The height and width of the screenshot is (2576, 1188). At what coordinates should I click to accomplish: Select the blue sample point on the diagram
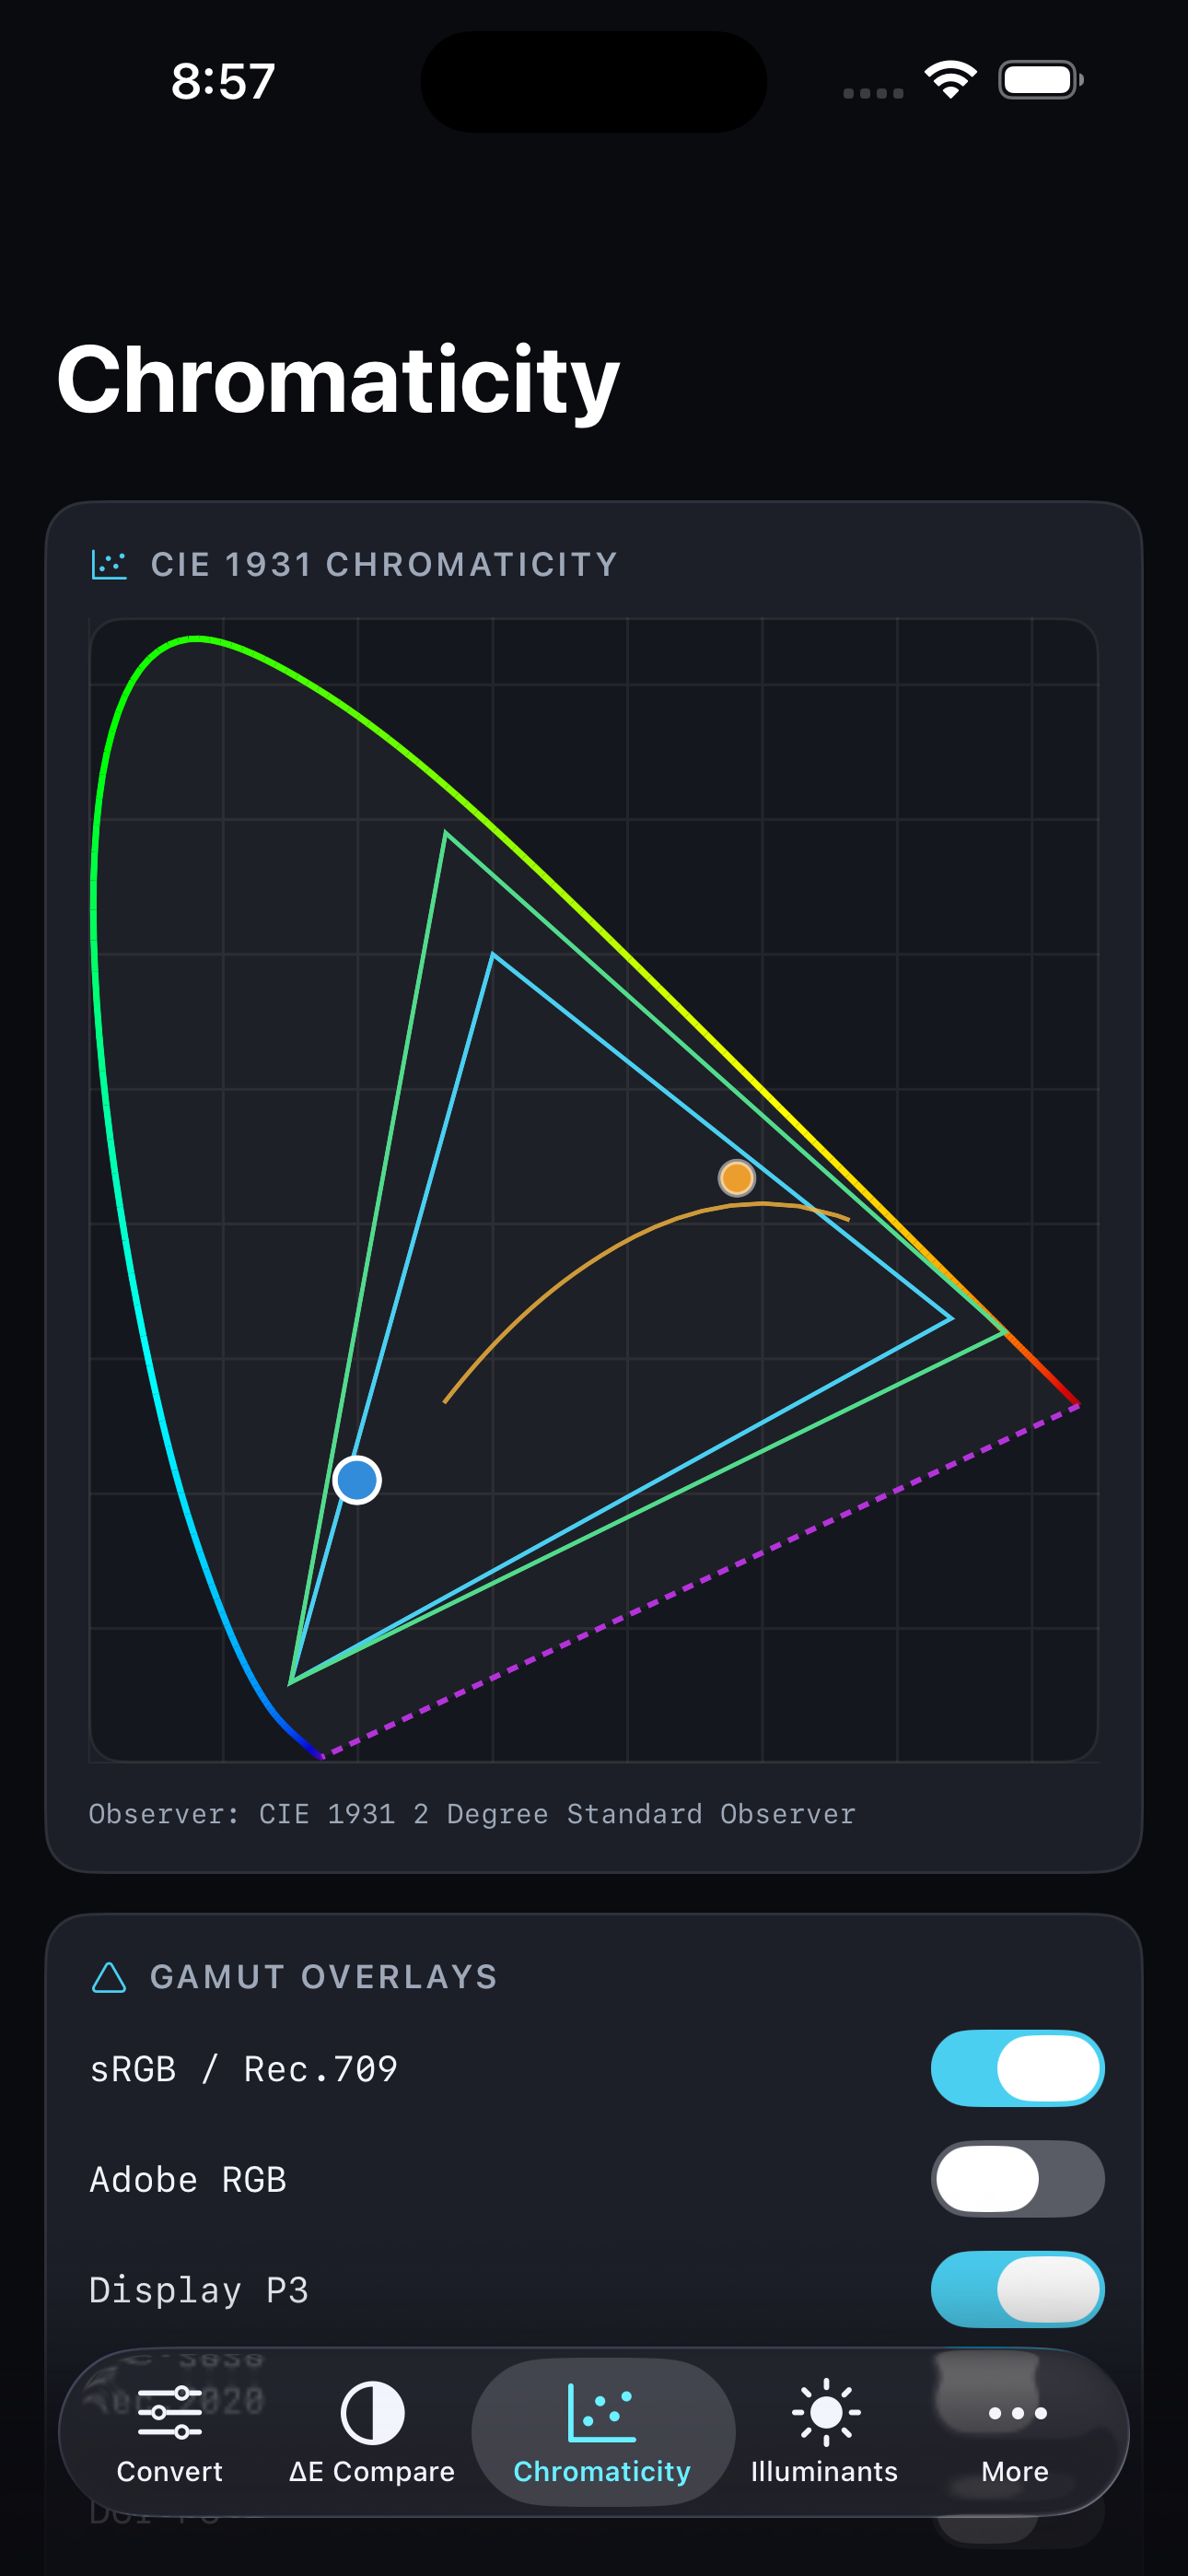tap(357, 1480)
